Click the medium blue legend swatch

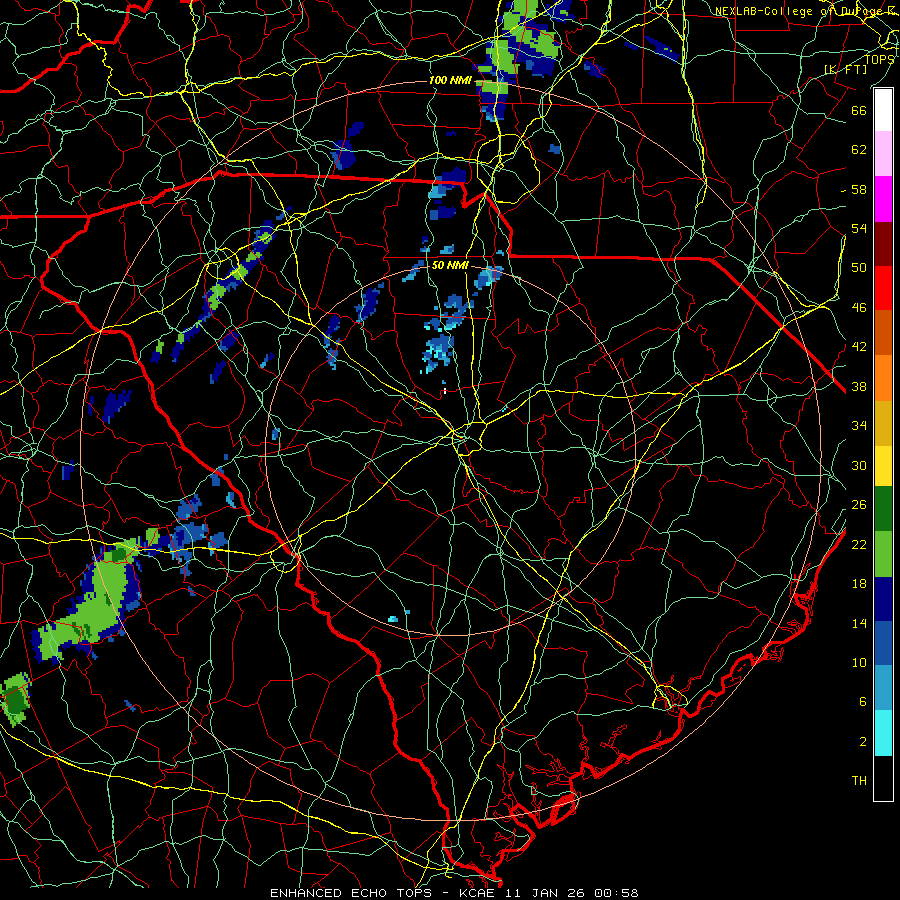[x=883, y=643]
